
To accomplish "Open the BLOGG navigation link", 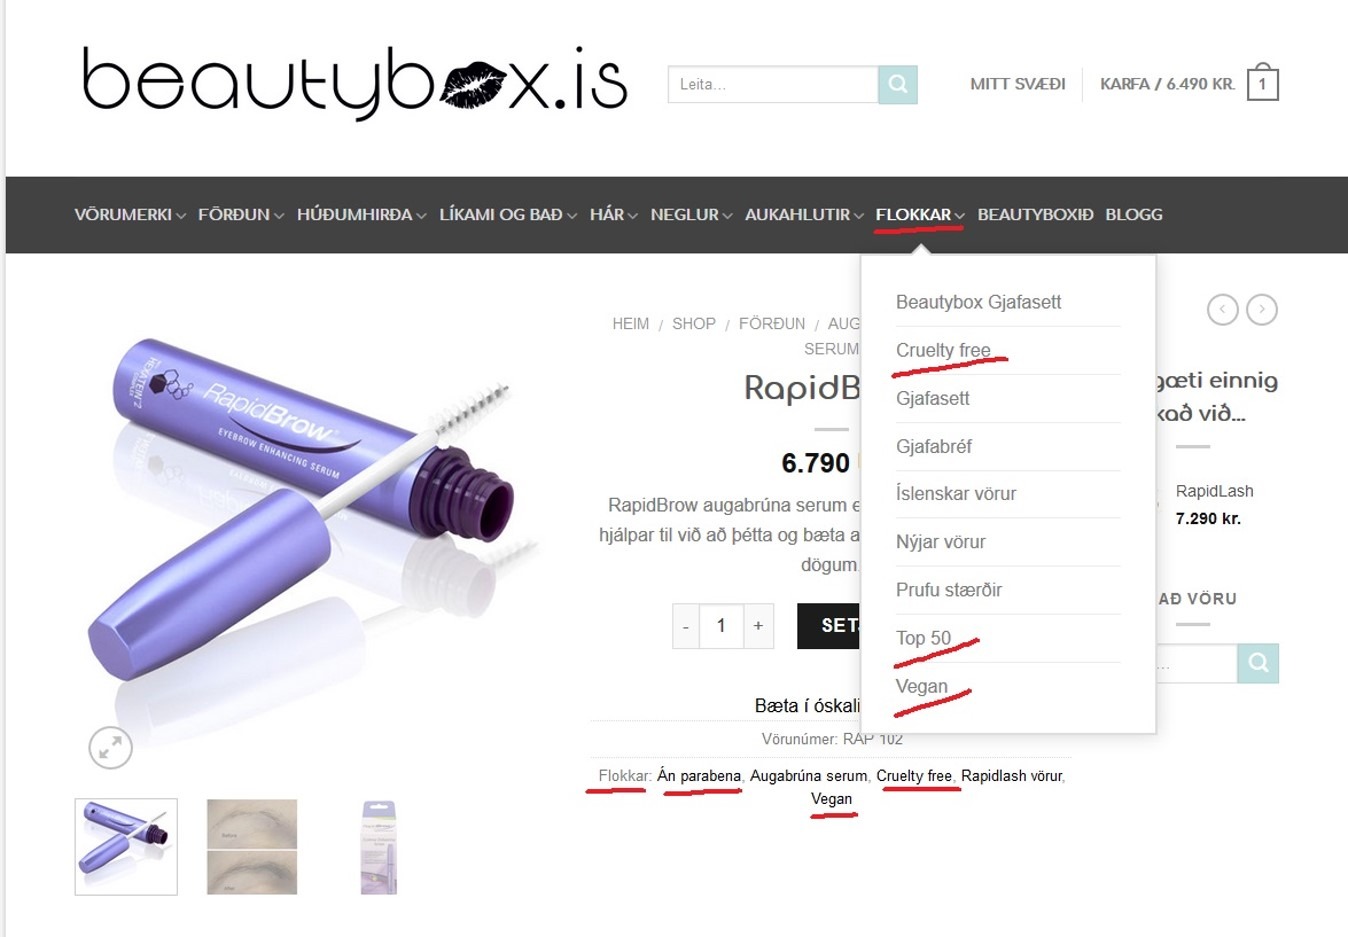I will tap(1134, 215).
